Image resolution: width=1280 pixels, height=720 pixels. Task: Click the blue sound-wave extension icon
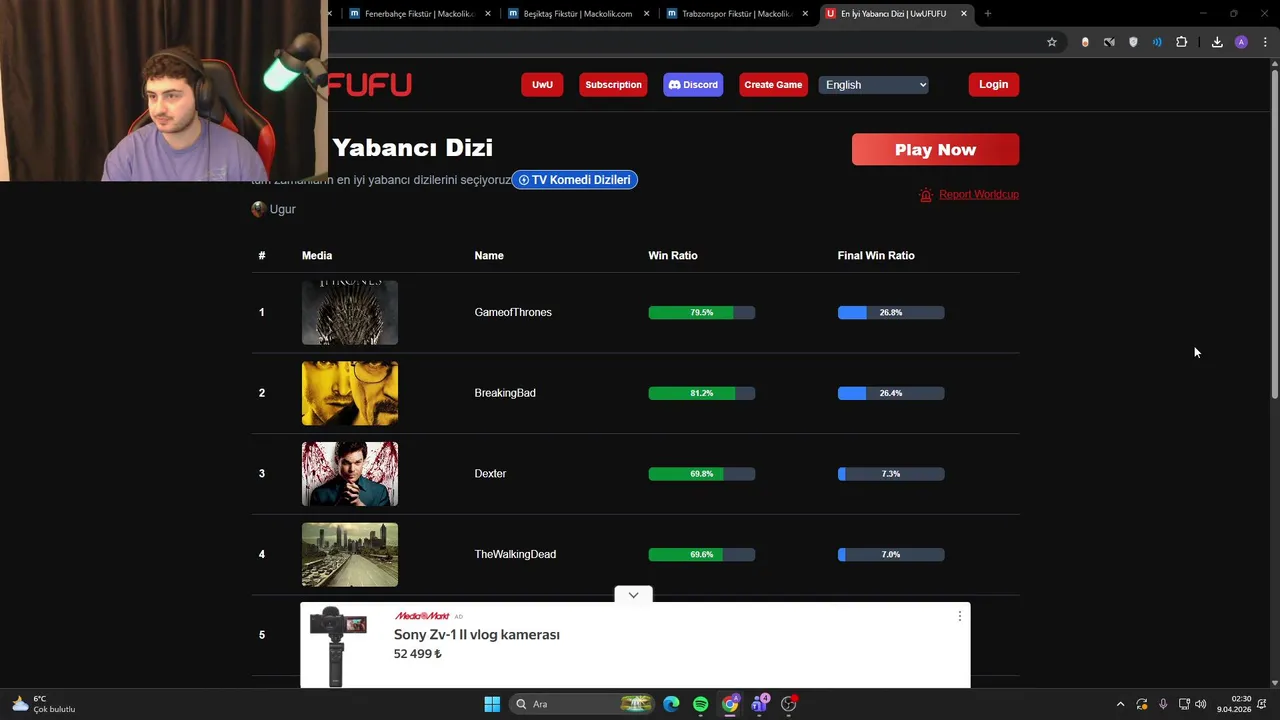[x=1157, y=42]
